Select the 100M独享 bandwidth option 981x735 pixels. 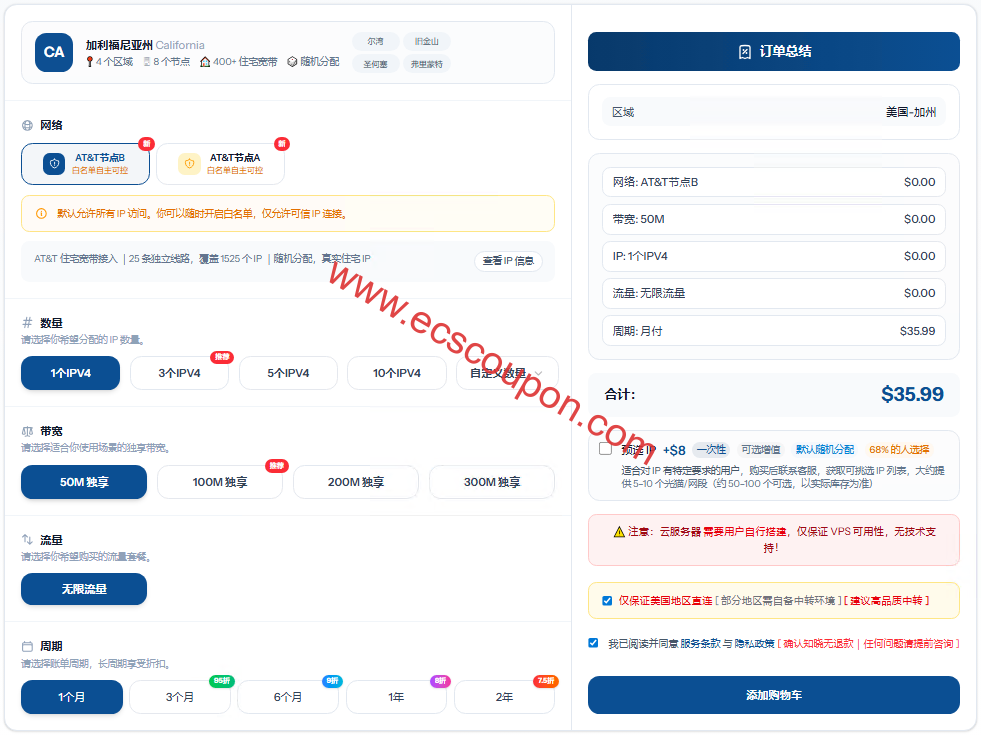tap(222, 481)
